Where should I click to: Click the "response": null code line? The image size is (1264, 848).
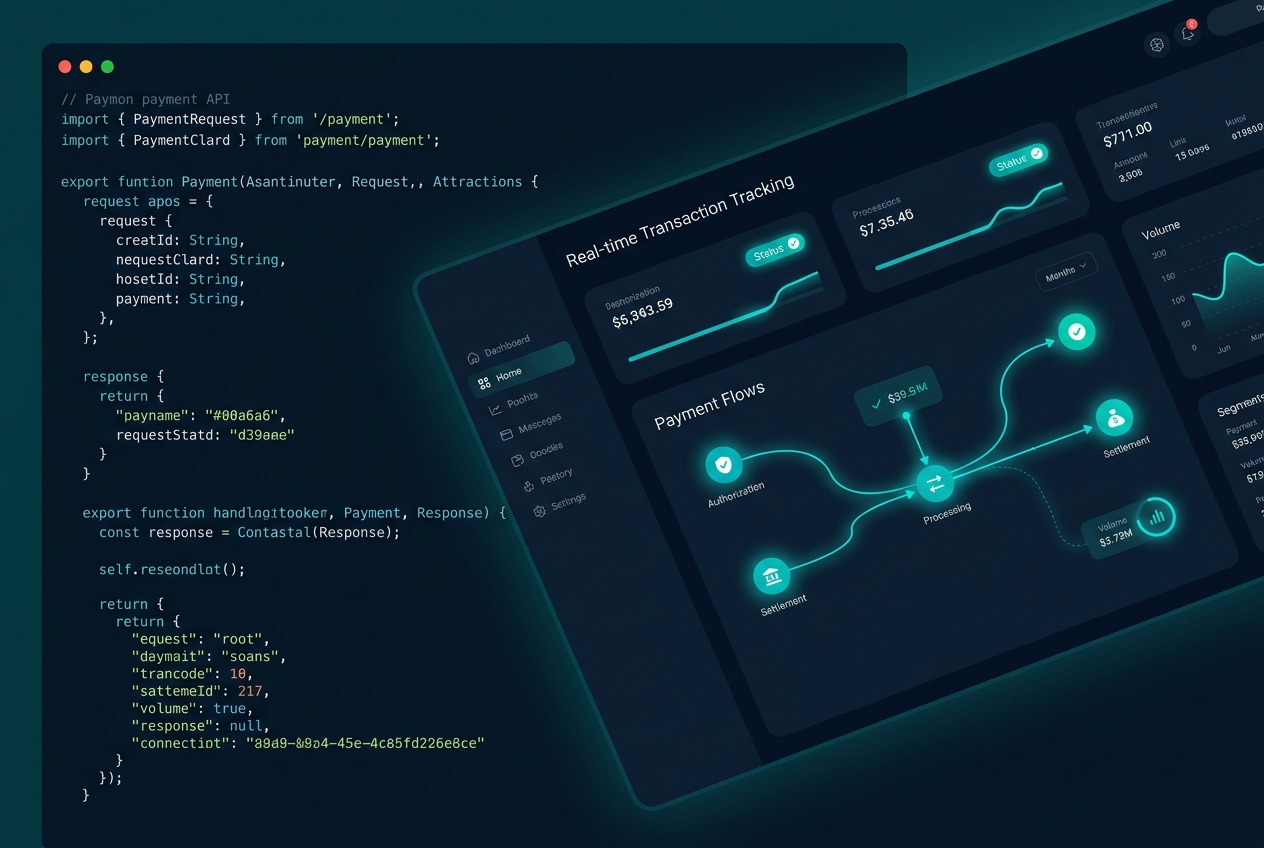pyautogui.click(x=201, y=726)
